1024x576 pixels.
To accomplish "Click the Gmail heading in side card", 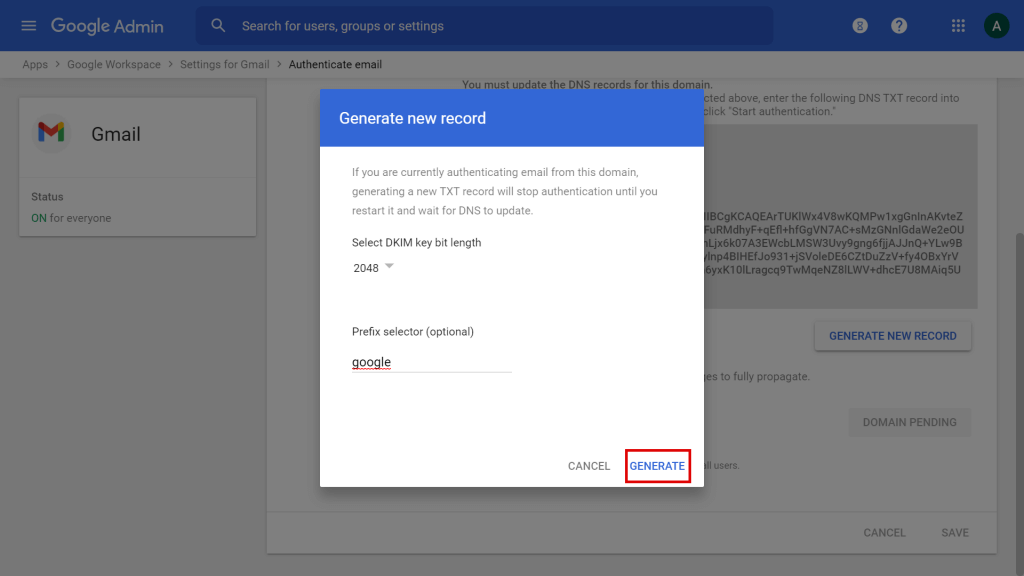I will 116,134.
